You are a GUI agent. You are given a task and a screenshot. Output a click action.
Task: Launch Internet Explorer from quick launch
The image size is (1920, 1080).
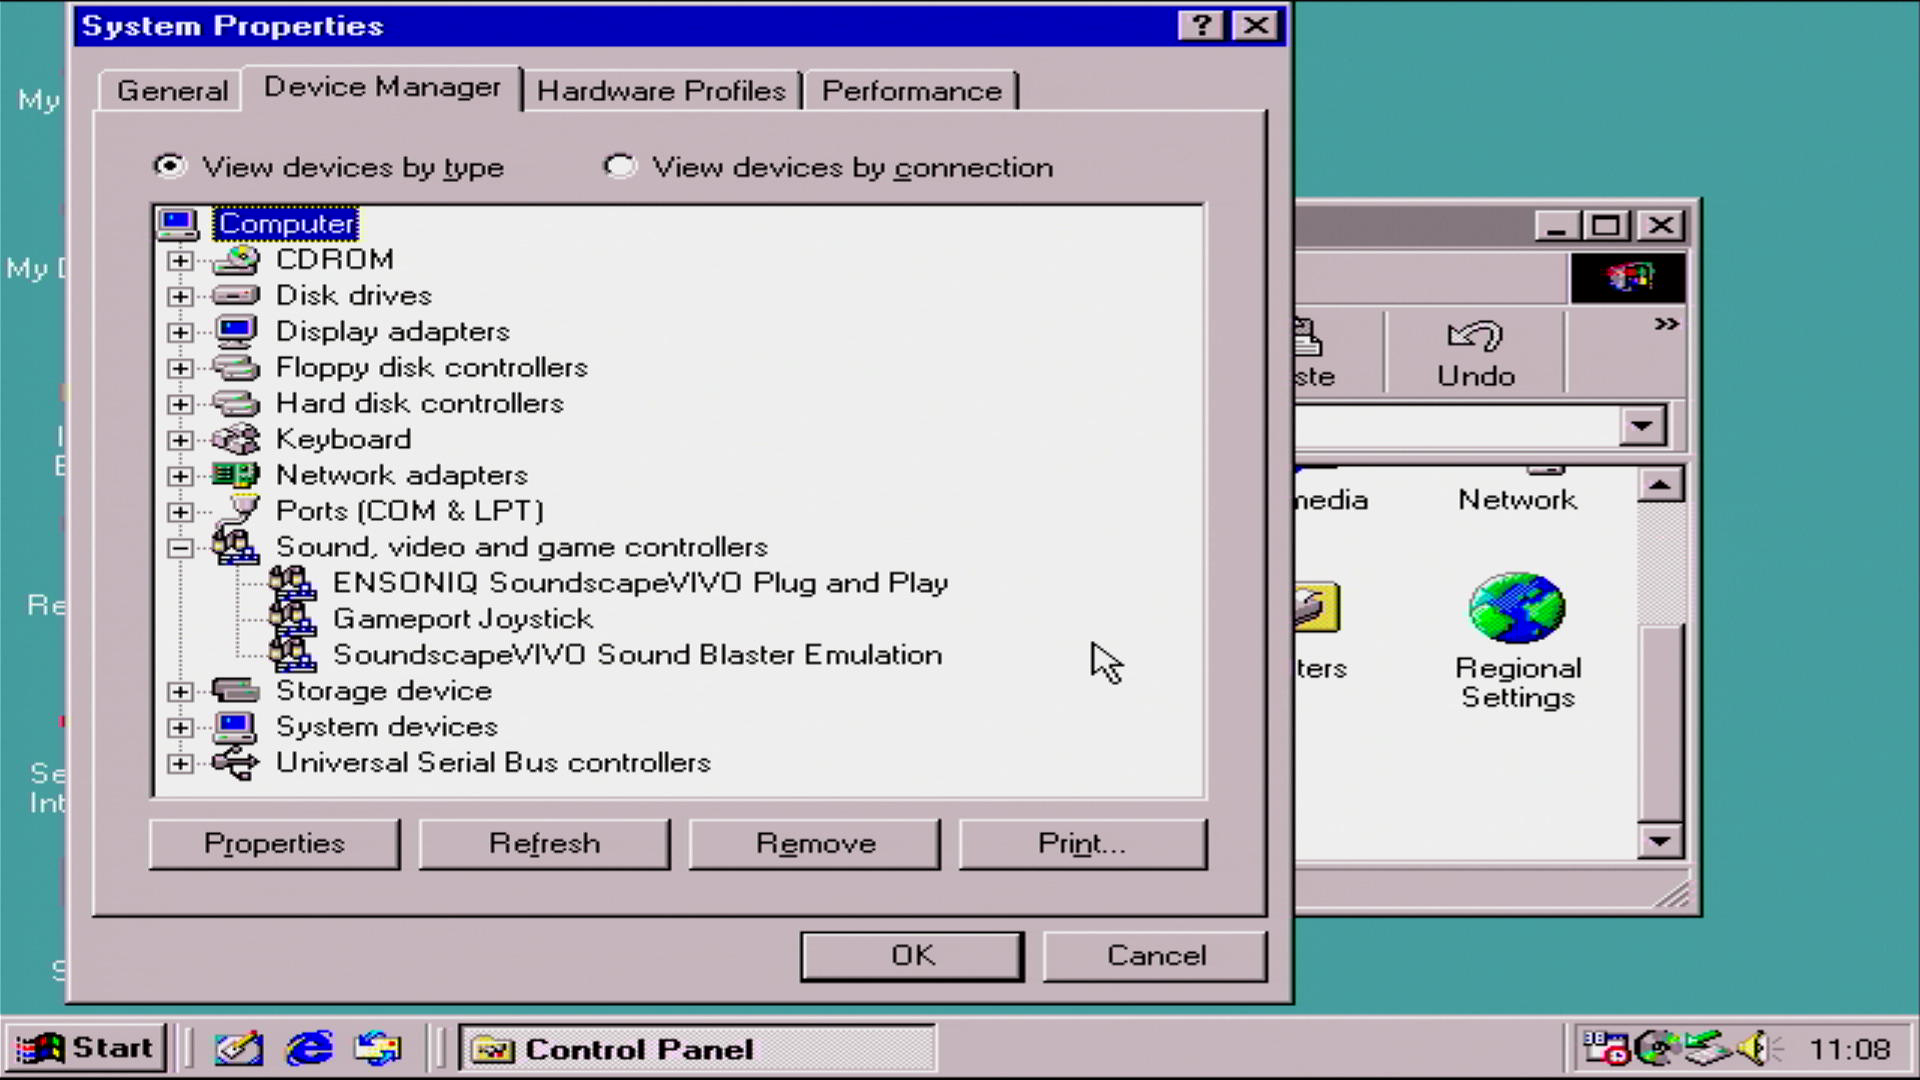pyautogui.click(x=309, y=1048)
